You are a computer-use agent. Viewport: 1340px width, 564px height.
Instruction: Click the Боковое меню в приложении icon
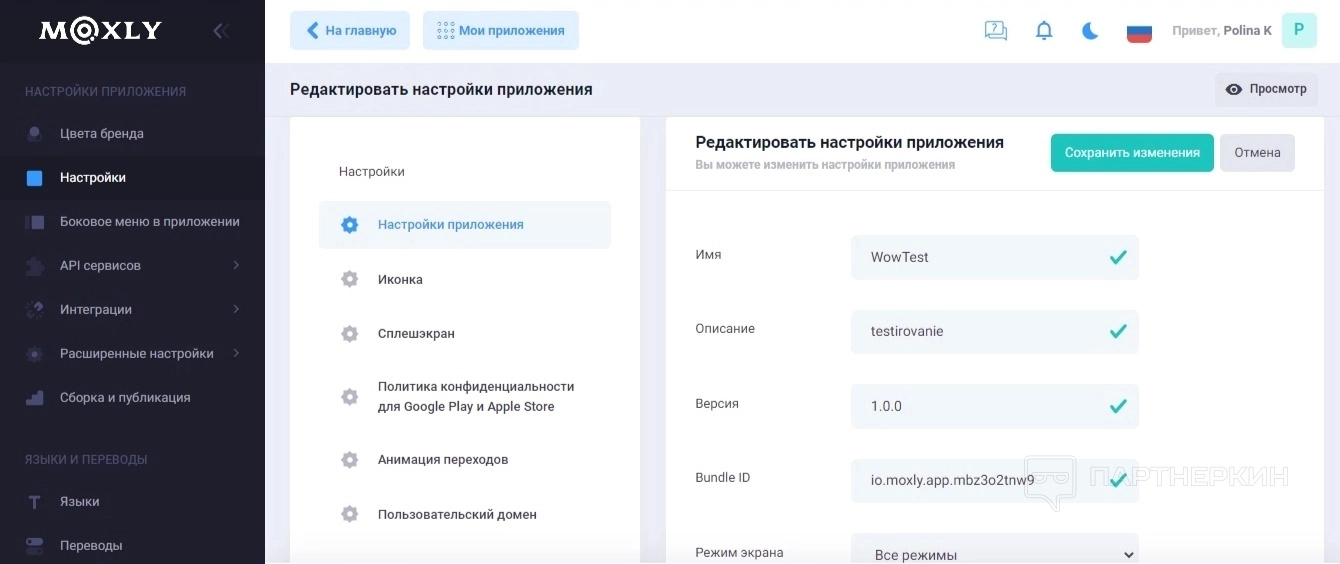click(x=35, y=222)
